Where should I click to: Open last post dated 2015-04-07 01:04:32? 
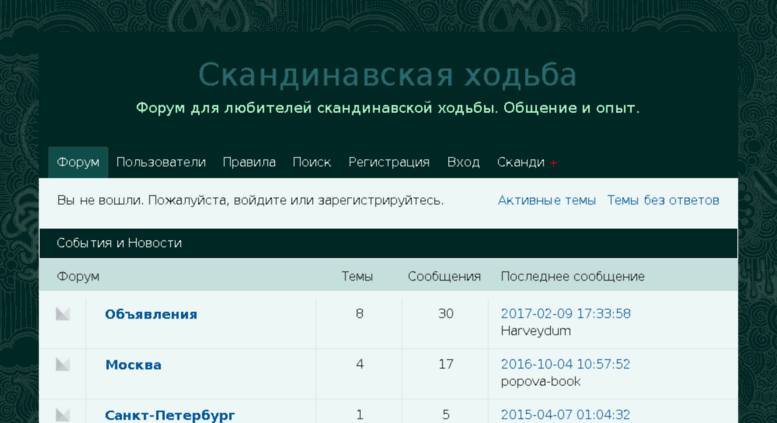pos(565,415)
